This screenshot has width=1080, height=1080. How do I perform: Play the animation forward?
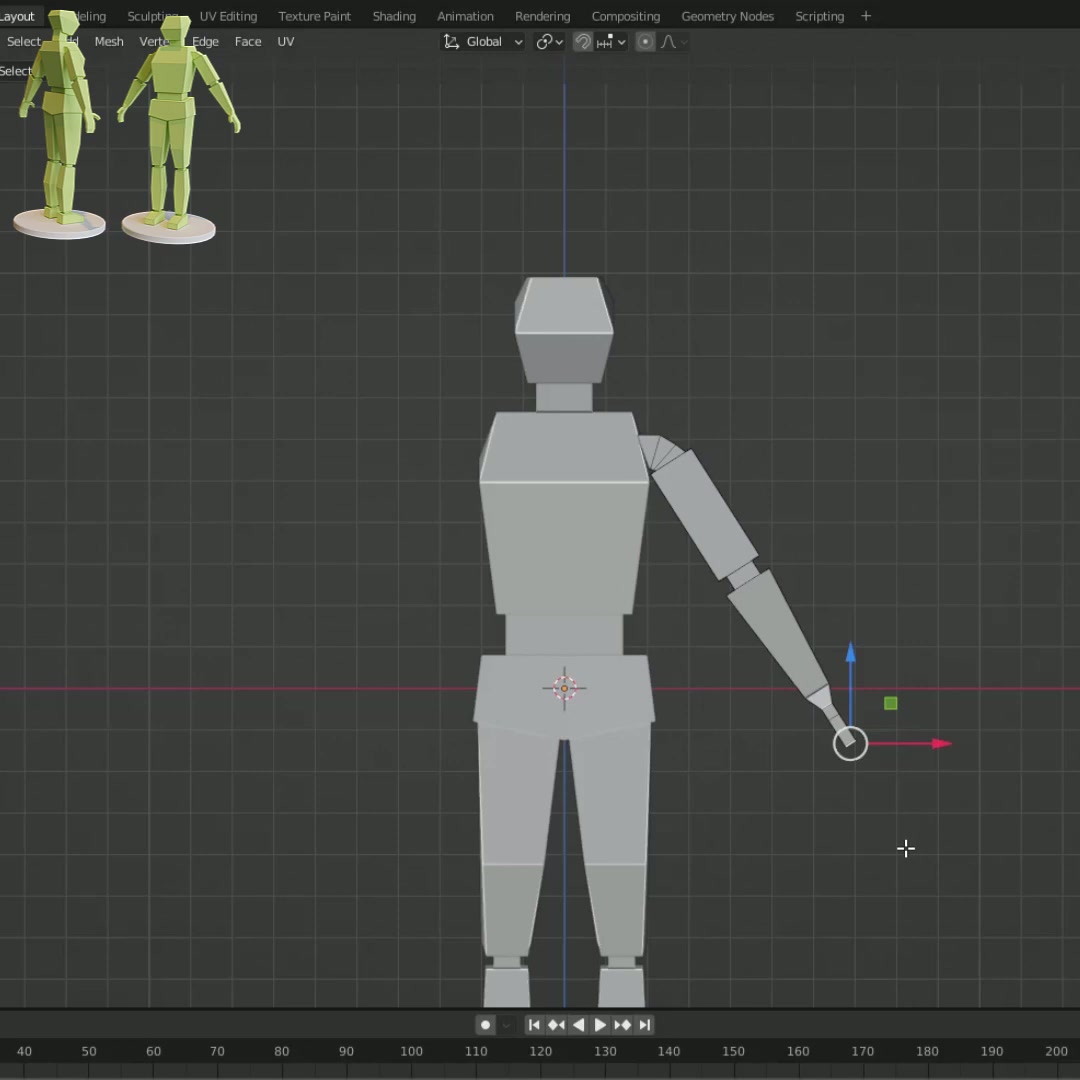point(600,1024)
